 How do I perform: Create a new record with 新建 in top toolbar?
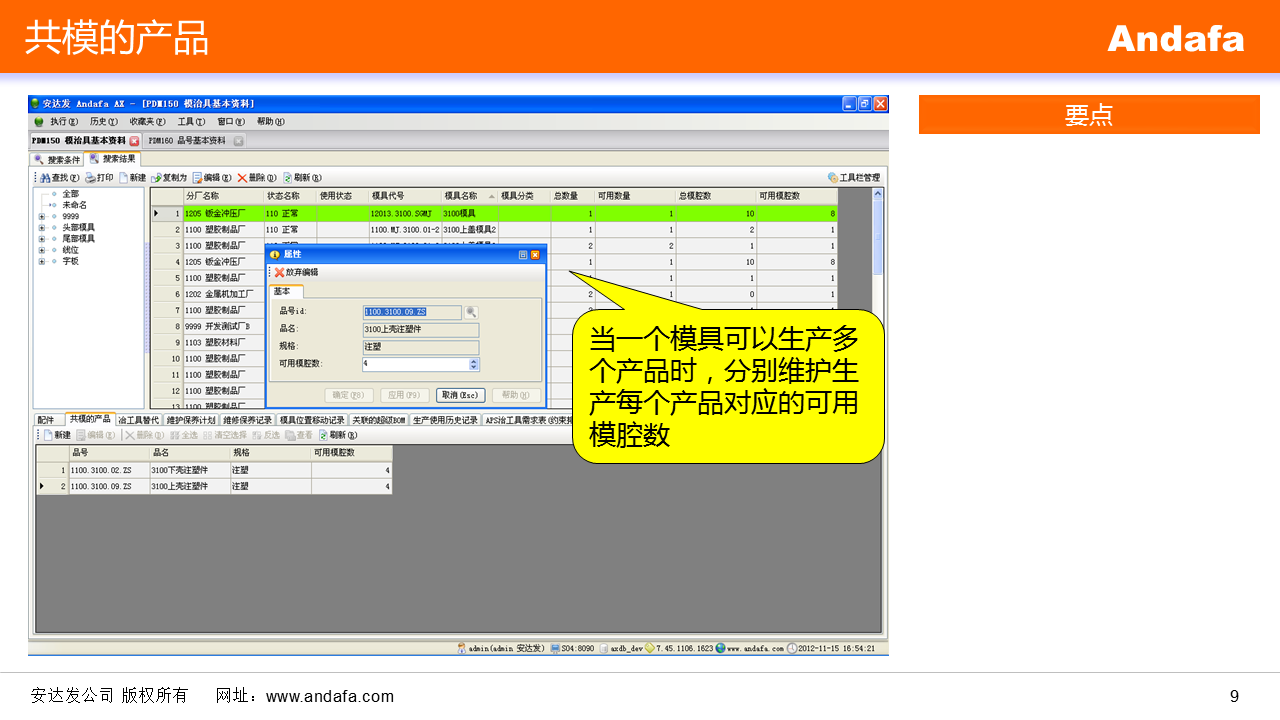tap(124, 178)
